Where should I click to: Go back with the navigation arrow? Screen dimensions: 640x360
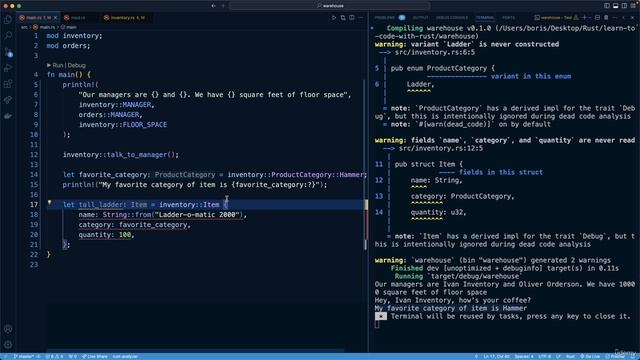pyautogui.click(x=213, y=6)
